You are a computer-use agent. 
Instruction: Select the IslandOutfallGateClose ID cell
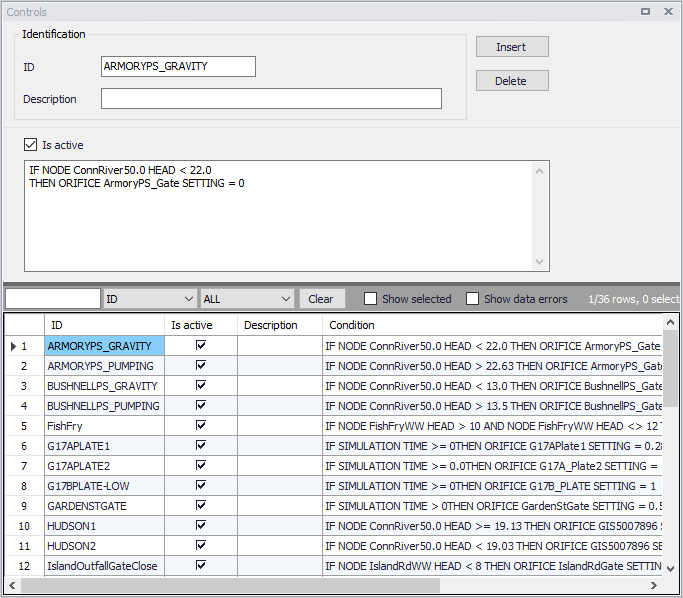coord(104,566)
